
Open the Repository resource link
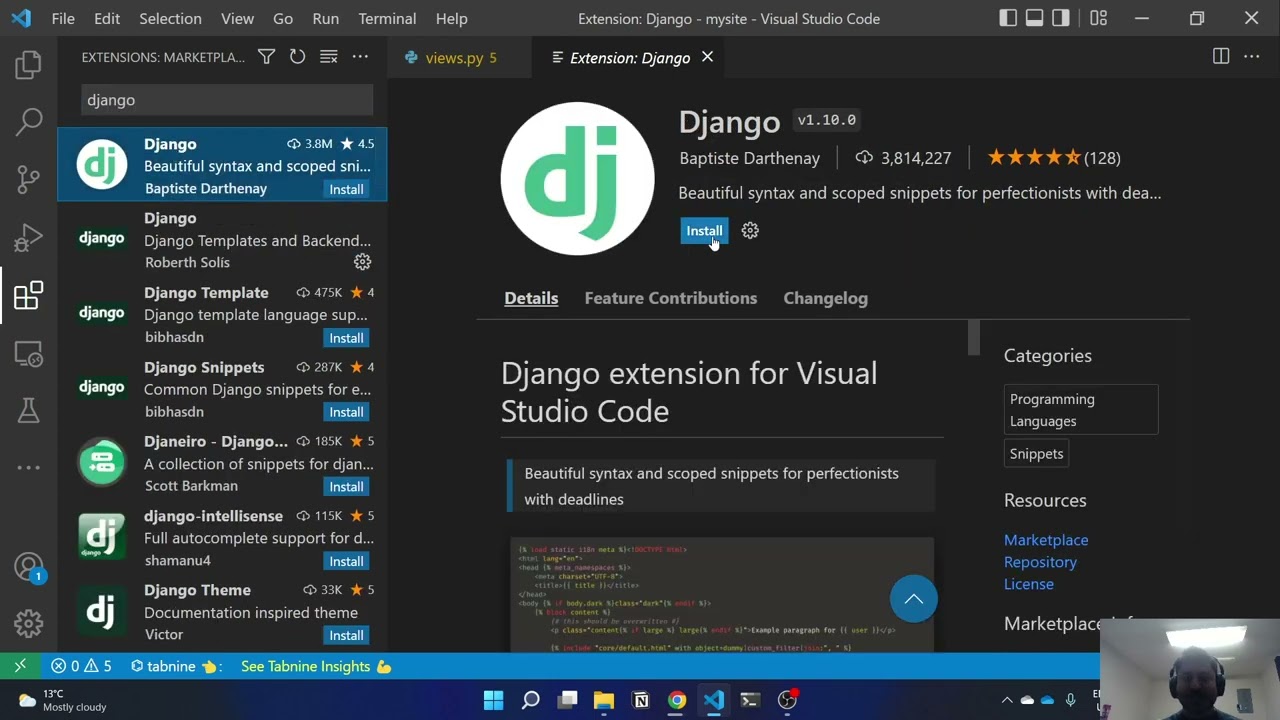(1040, 562)
